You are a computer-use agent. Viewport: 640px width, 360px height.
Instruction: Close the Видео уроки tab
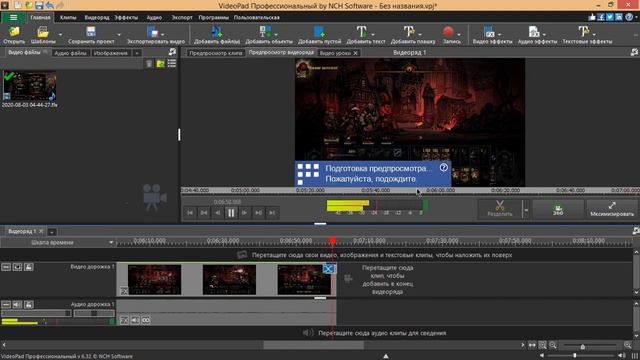(x=356, y=53)
